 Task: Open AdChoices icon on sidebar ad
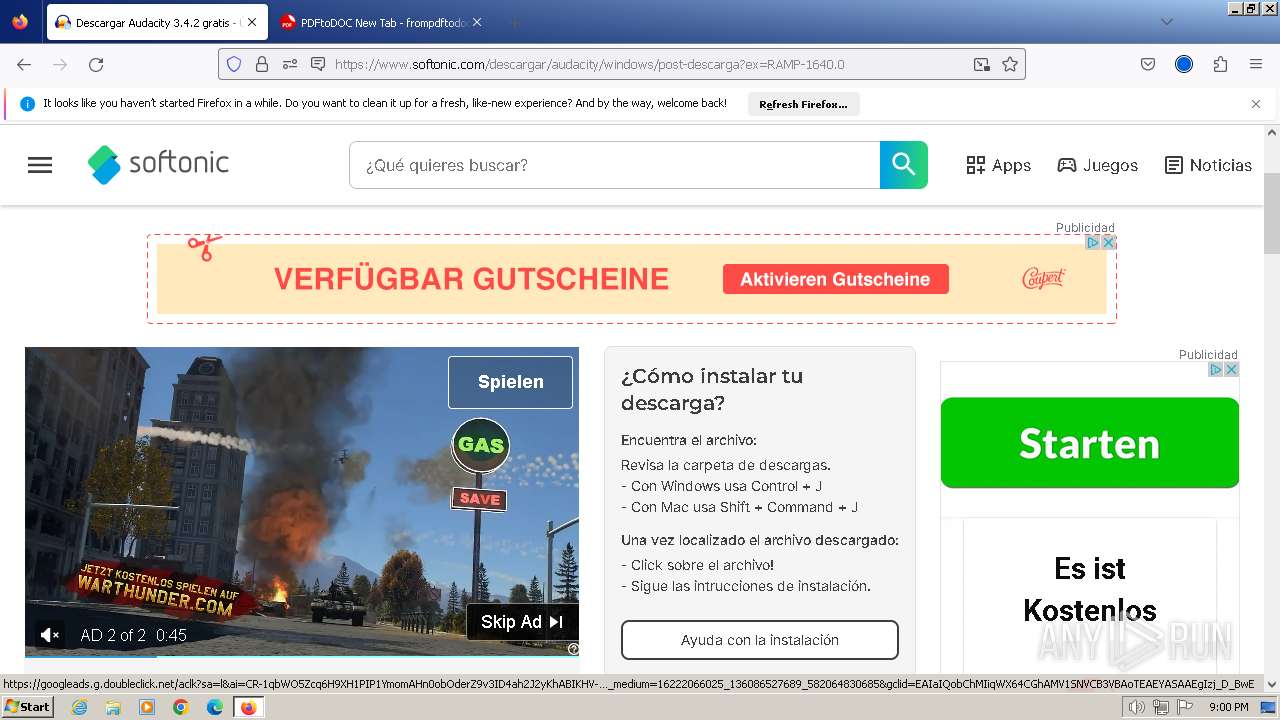(1217, 369)
